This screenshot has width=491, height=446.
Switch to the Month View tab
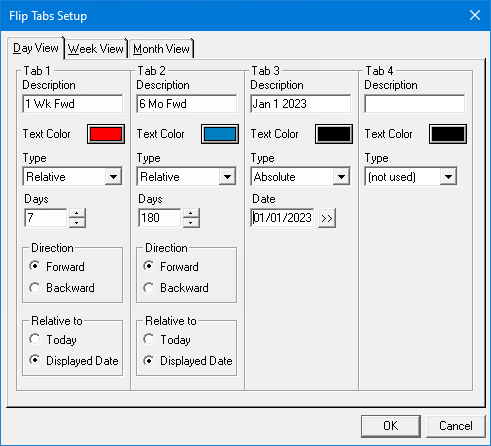point(161,49)
